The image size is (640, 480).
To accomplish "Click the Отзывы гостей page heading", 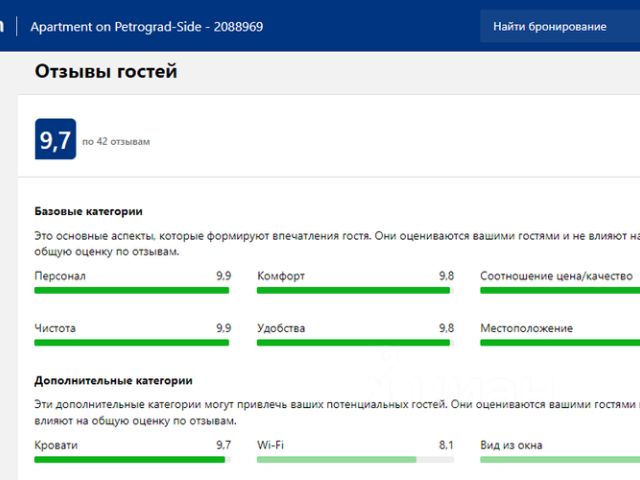I will [106, 72].
